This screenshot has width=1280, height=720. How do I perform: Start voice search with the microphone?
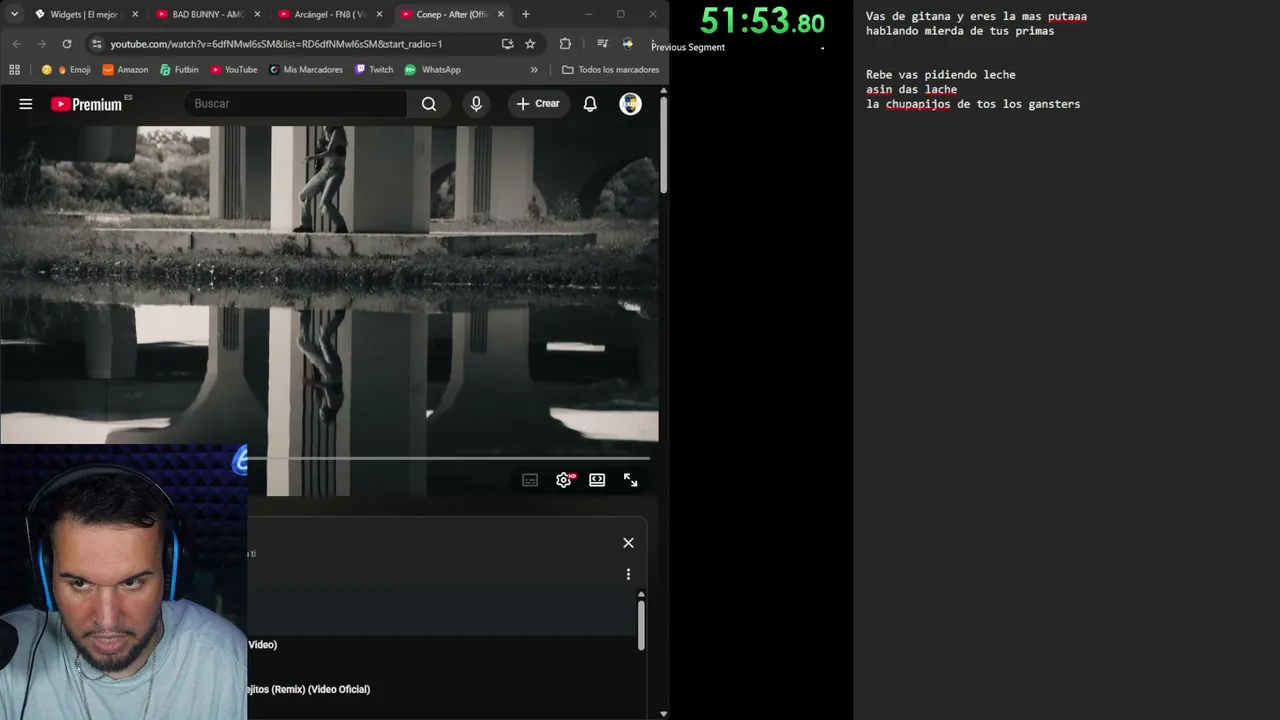(476, 104)
